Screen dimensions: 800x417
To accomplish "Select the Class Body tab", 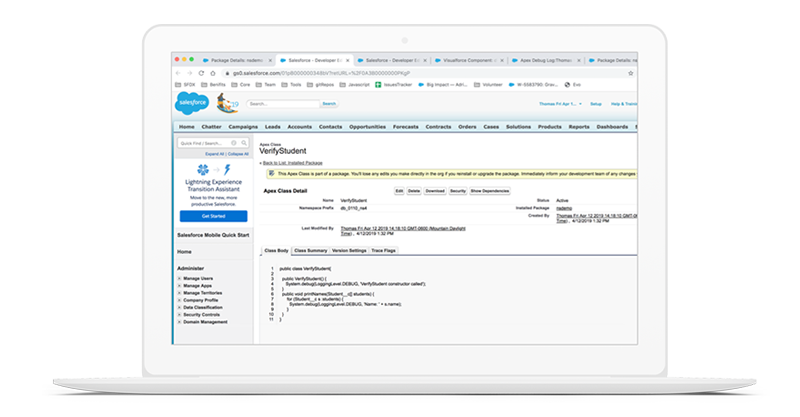I will [x=277, y=251].
